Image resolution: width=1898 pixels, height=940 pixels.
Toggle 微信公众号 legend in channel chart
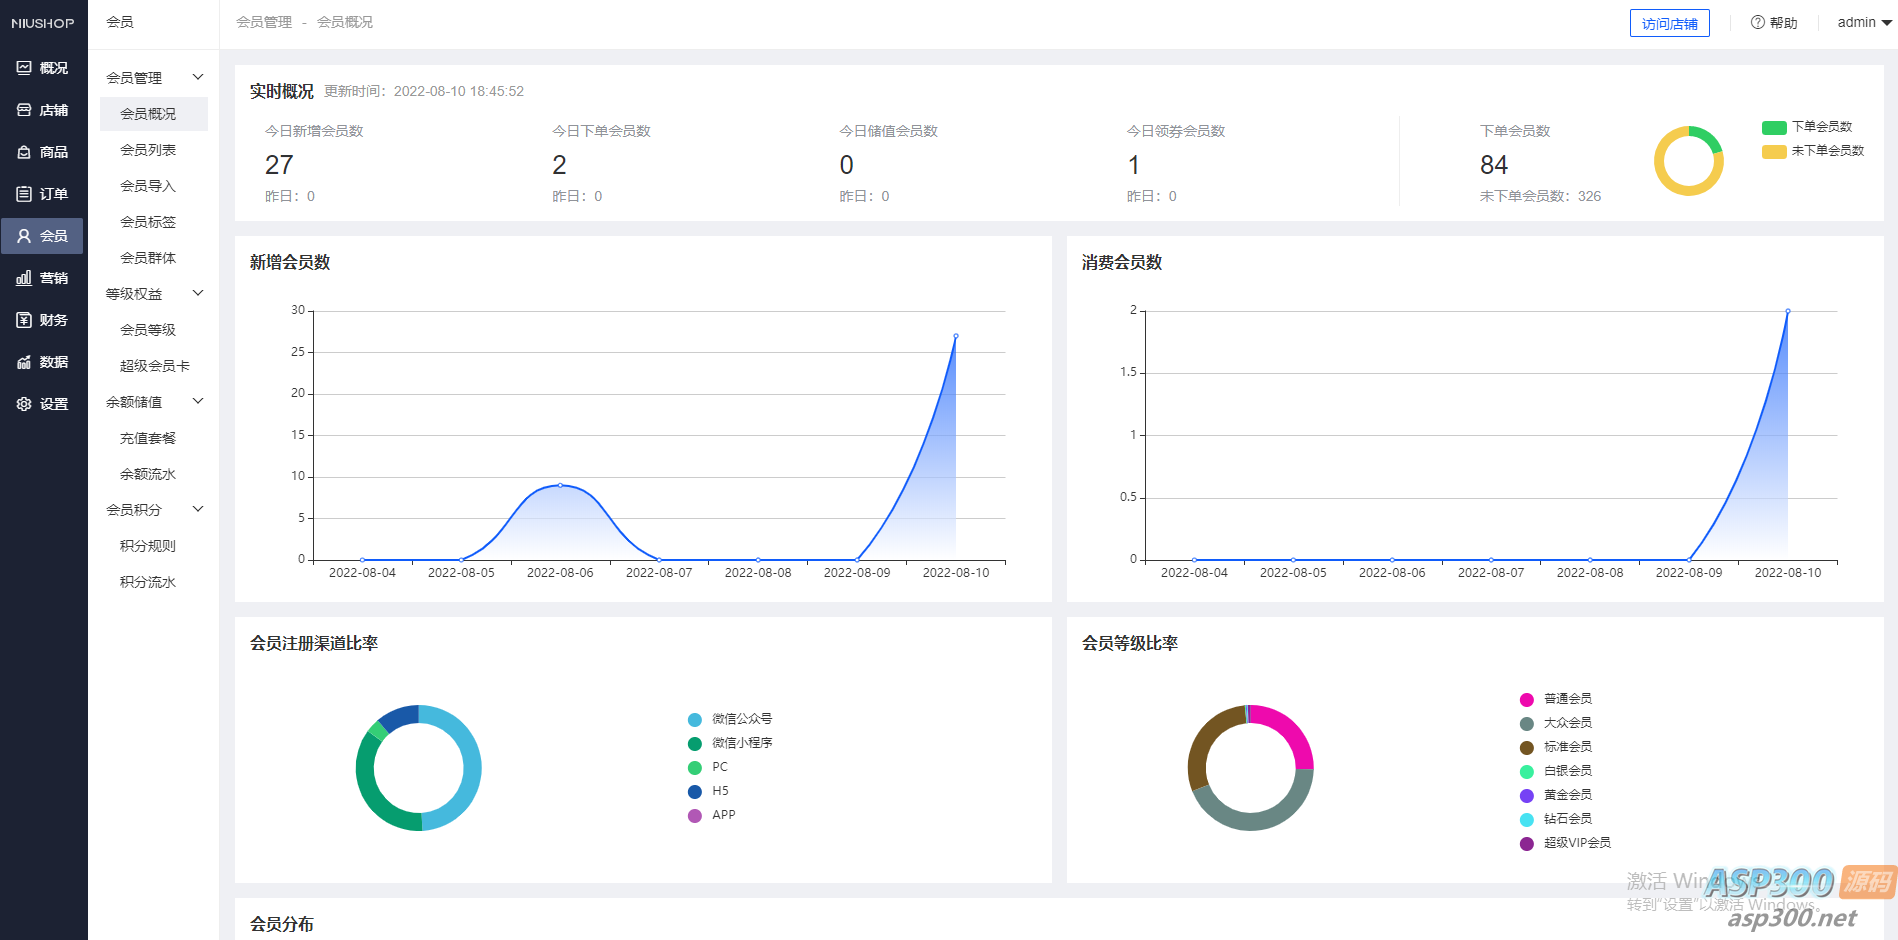point(730,719)
